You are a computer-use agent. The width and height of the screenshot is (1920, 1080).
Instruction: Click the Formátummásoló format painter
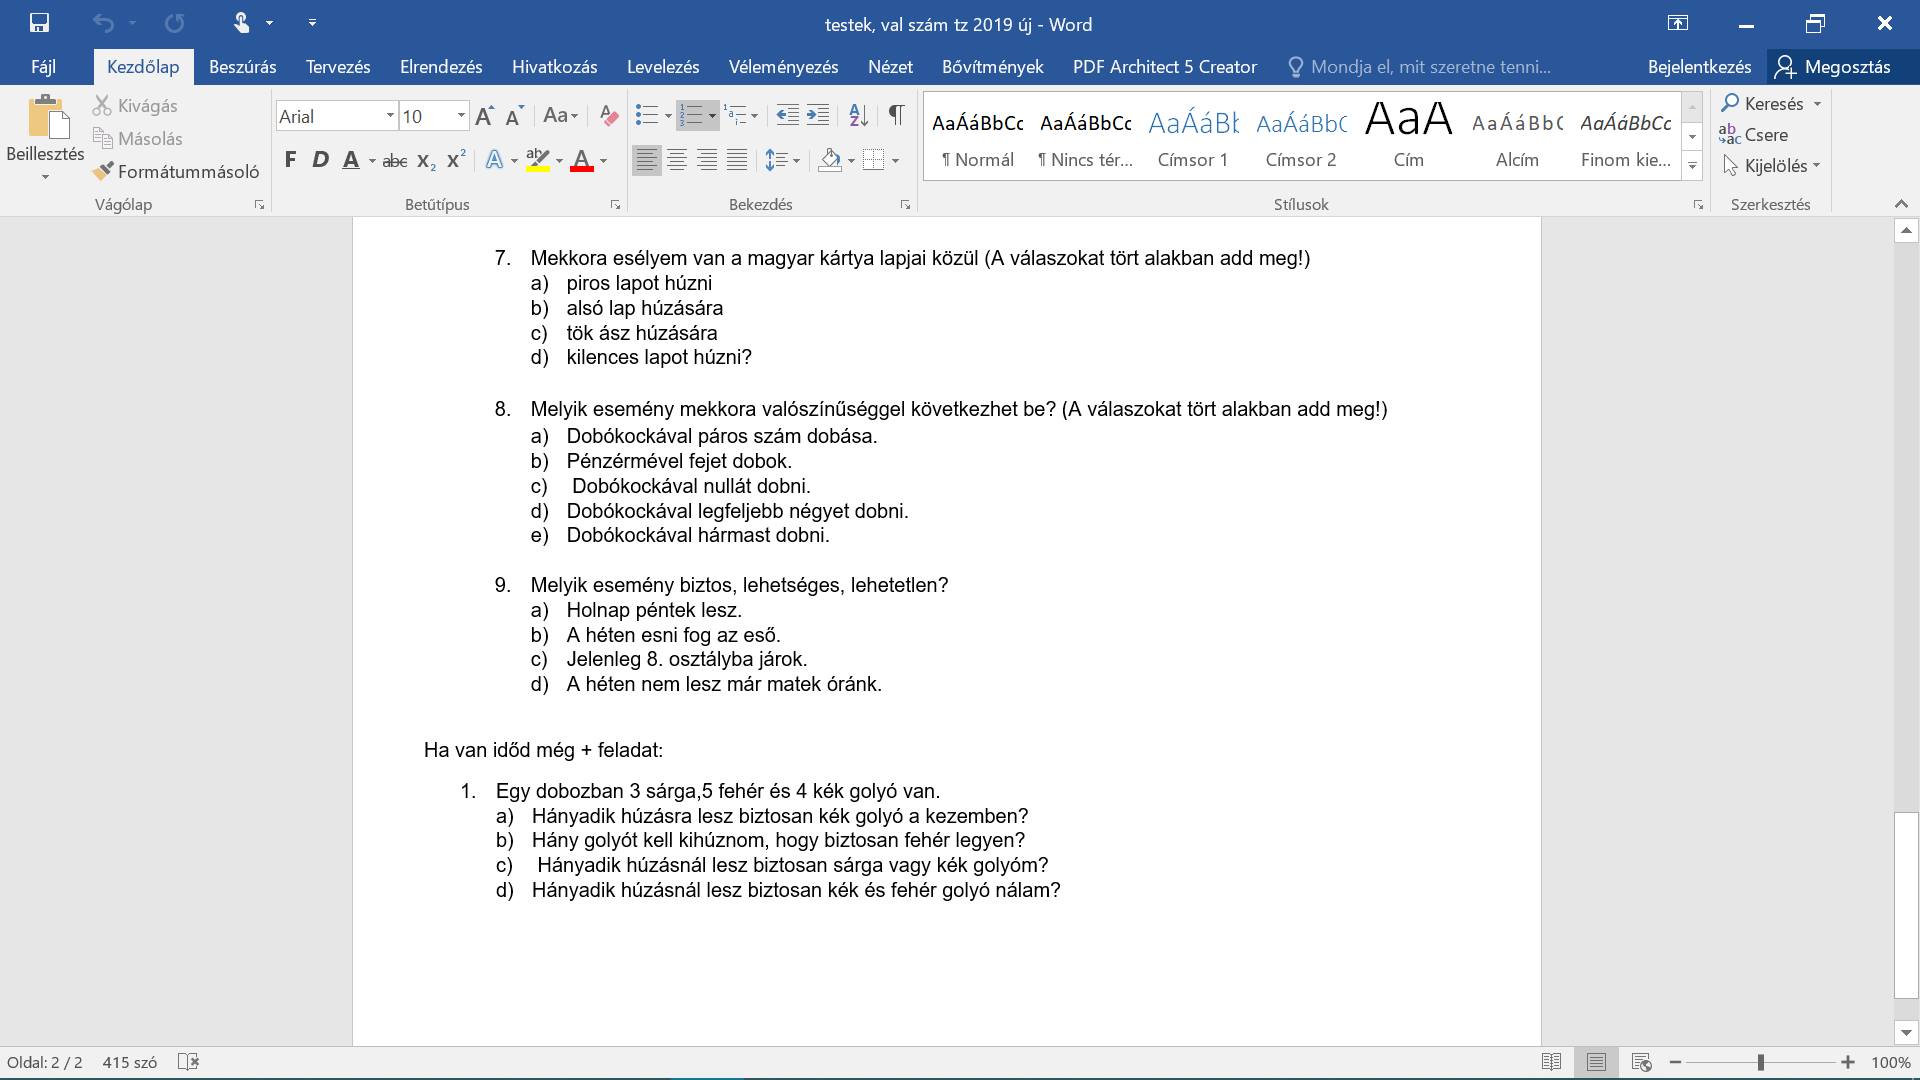pyautogui.click(x=176, y=172)
